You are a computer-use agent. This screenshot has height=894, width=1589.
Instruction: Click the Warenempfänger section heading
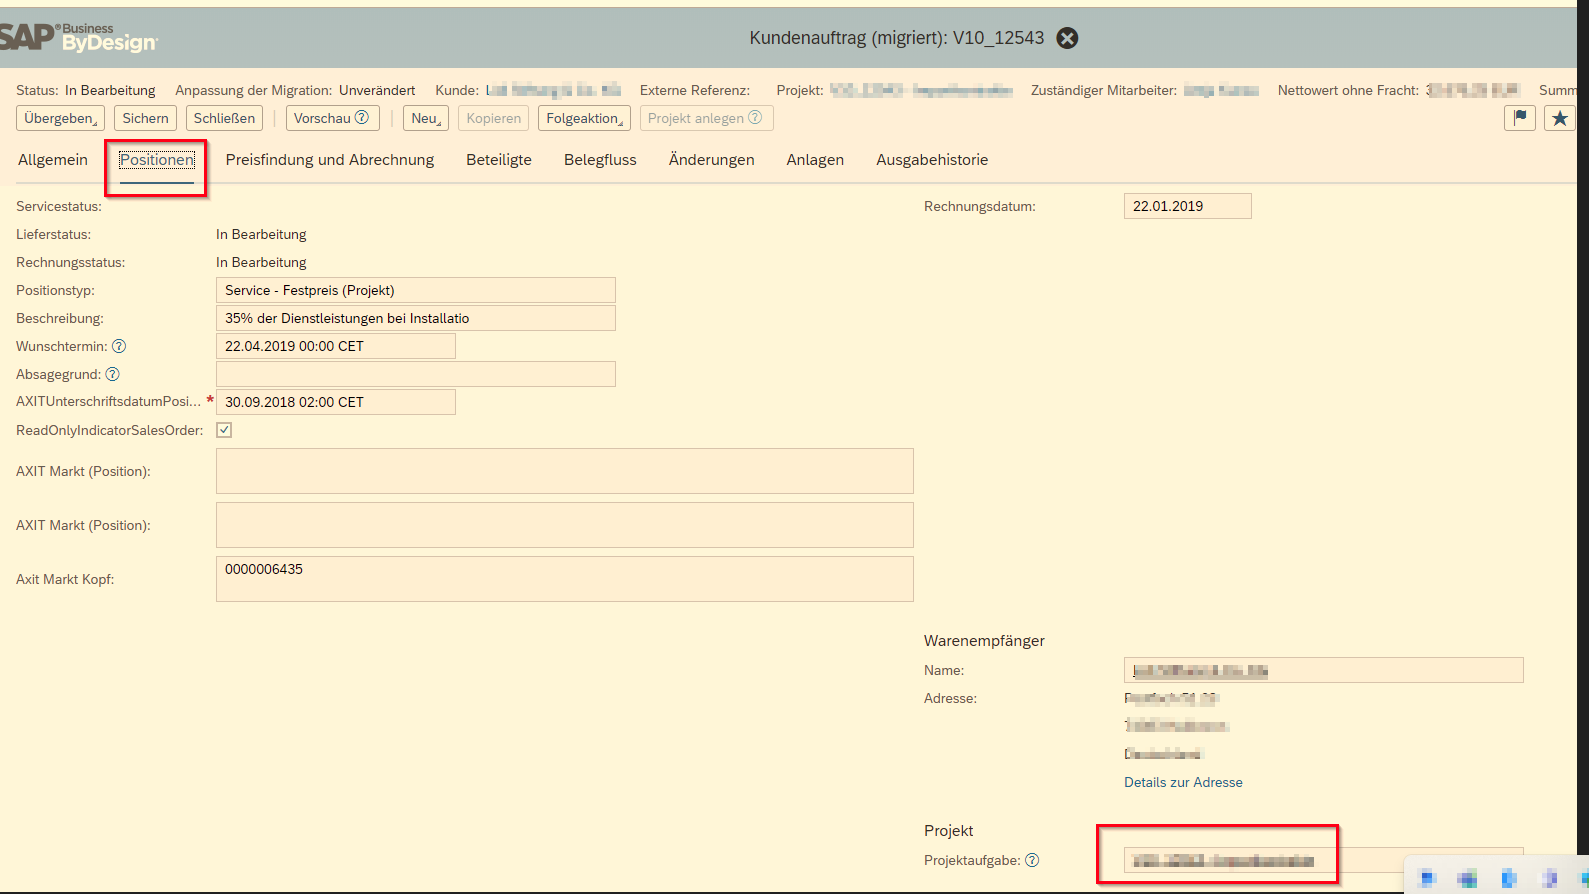[x=984, y=641]
